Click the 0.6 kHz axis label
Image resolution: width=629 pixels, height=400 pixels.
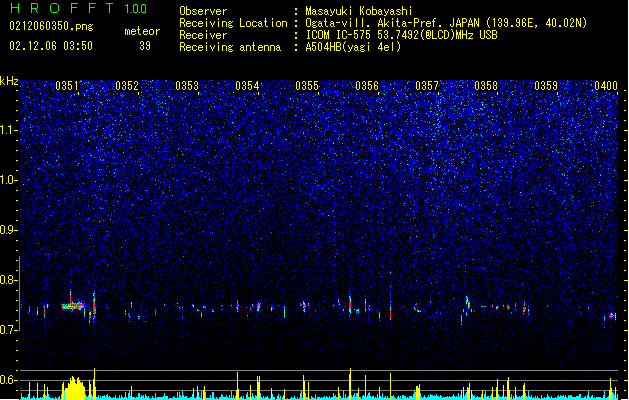[9, 380]
